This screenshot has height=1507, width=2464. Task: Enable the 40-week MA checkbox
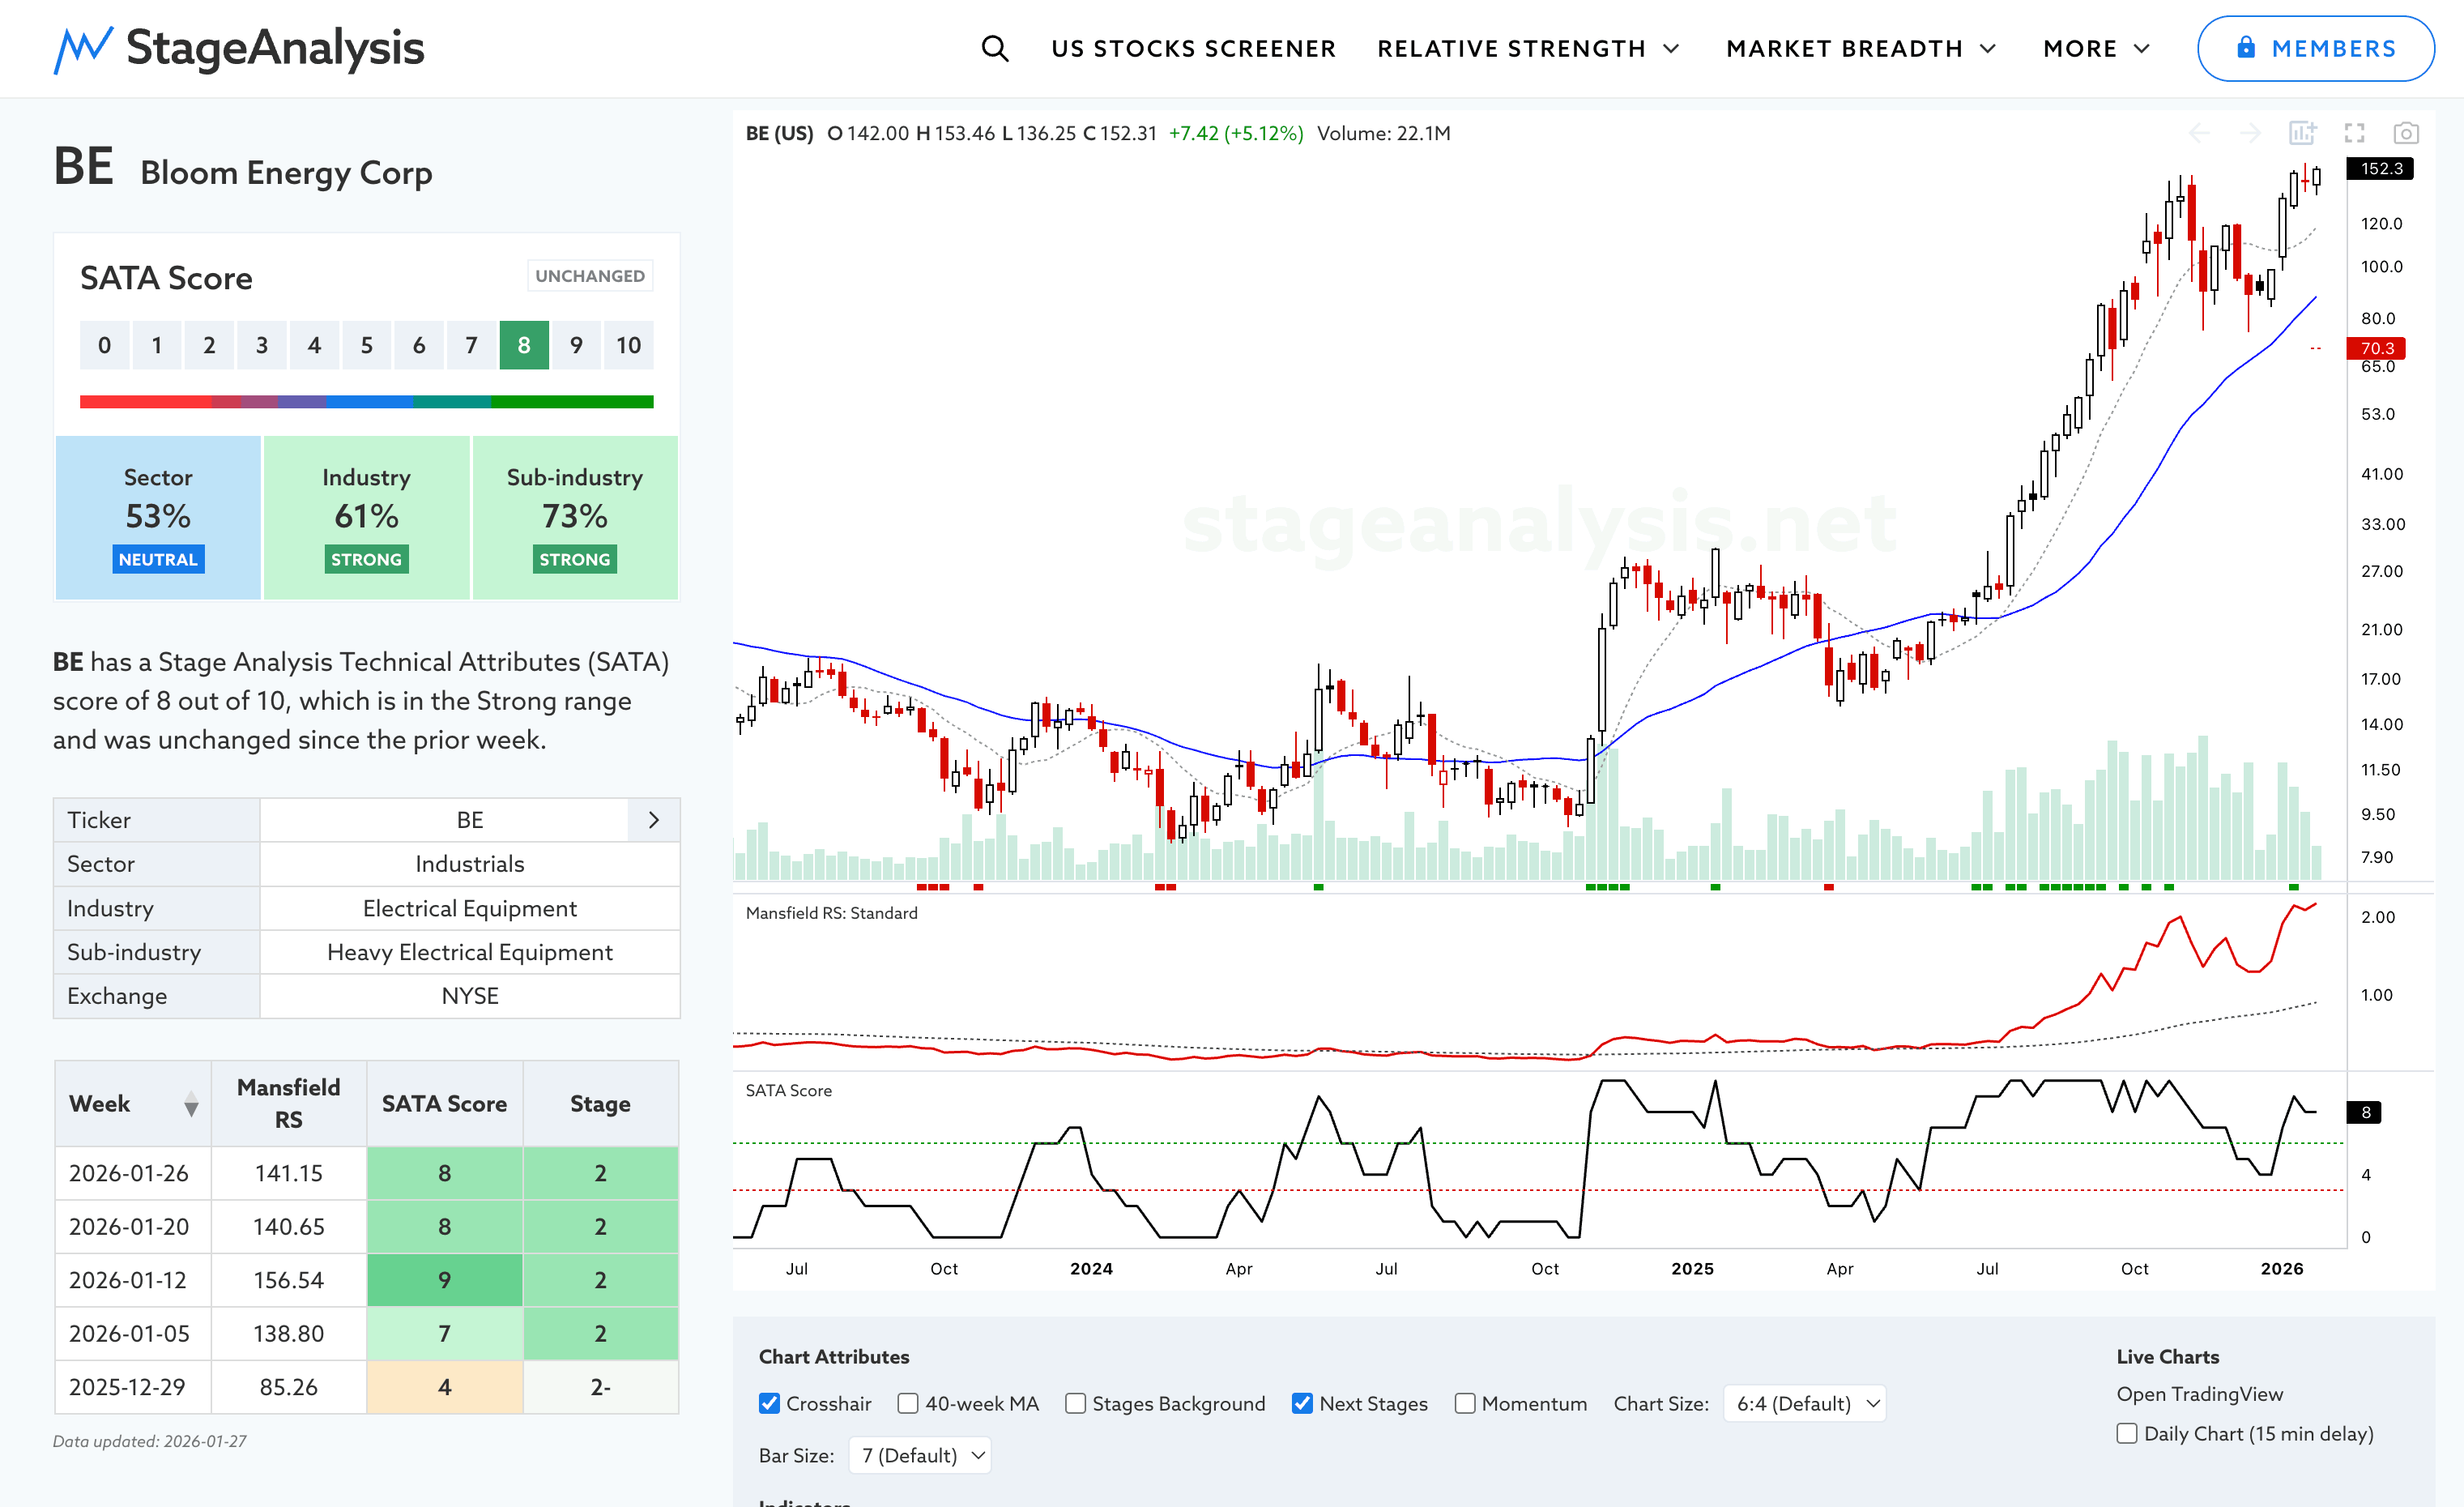908,1403
